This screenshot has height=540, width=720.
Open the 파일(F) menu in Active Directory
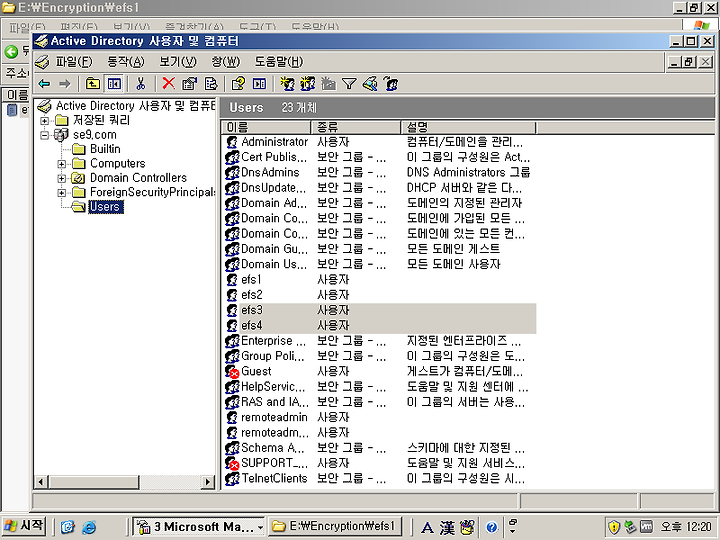[73, 62]
